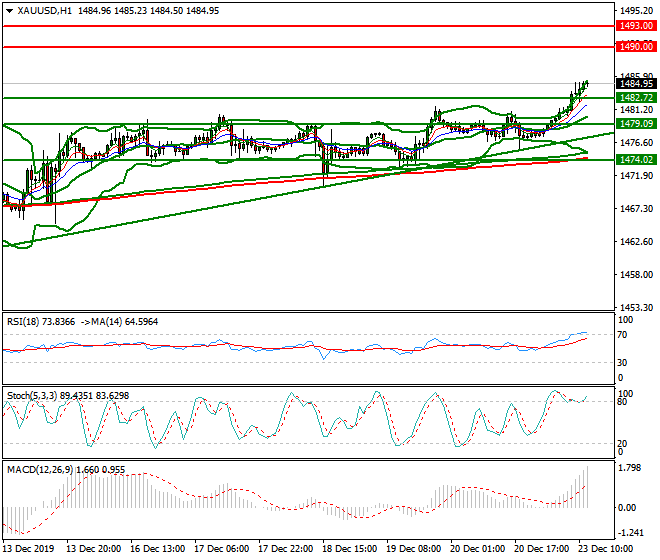Click the 1458.00 price scale value
The image size is (660, 560).
[x=636, y=275]
